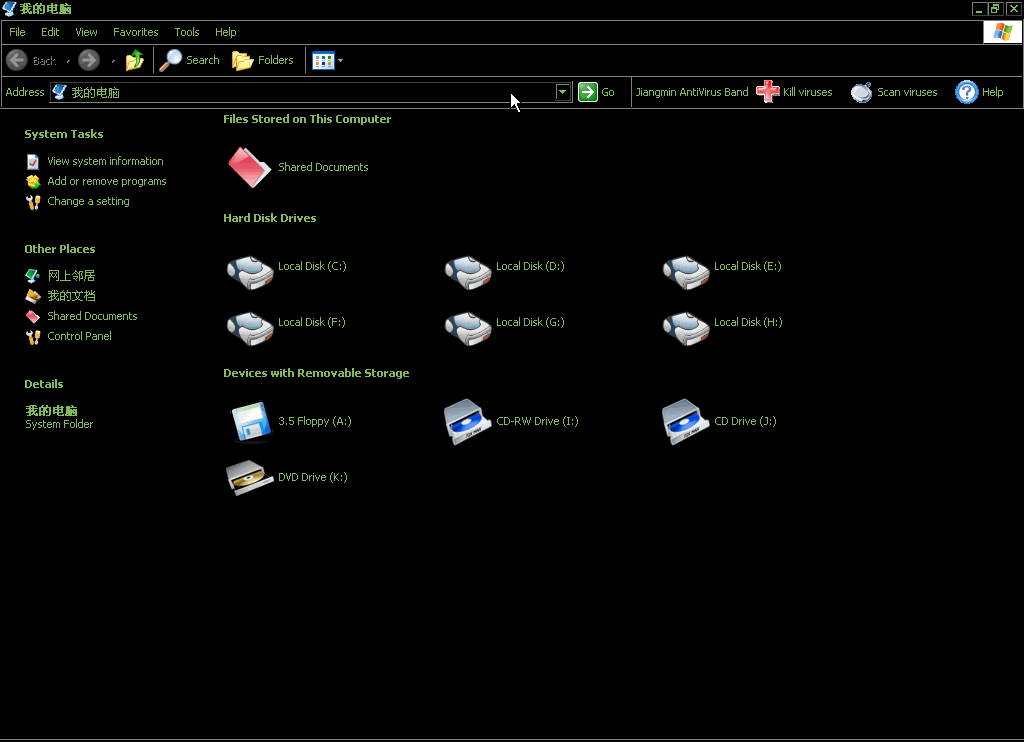Click the Up folder toolbar icon
Image resolution: width=1024 pixels, height=742 pixels.
point(135,61)
